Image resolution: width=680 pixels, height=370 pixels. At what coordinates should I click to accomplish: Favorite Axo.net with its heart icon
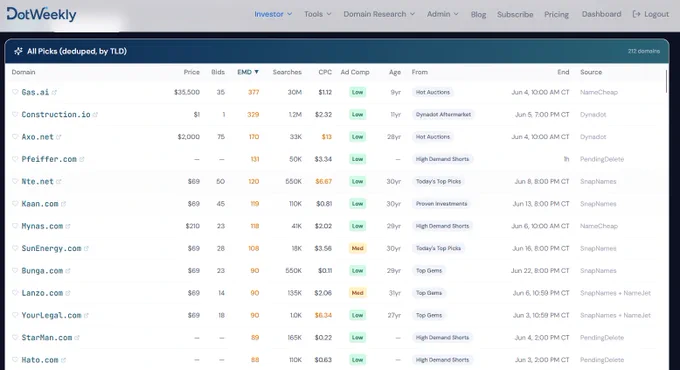click(15, 137)
